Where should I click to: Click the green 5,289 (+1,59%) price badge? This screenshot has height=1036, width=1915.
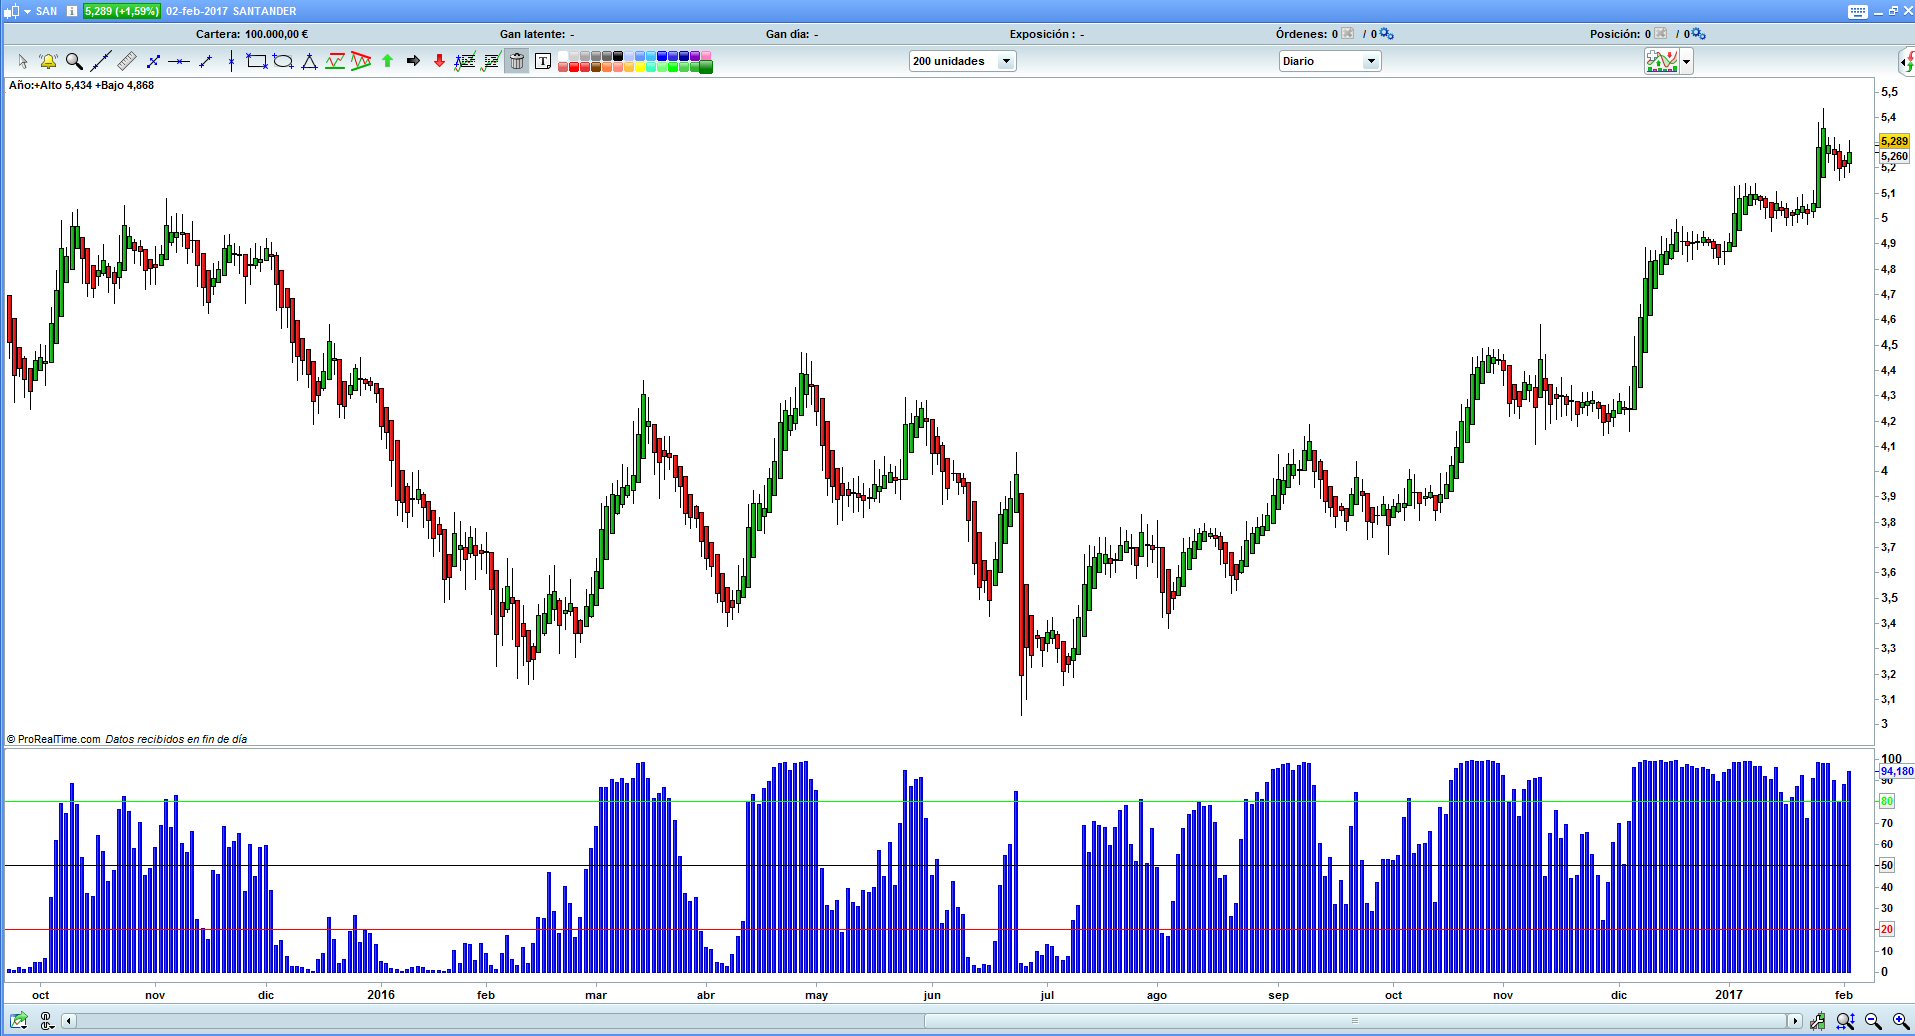pyautogui.click(x=121, y=11)
